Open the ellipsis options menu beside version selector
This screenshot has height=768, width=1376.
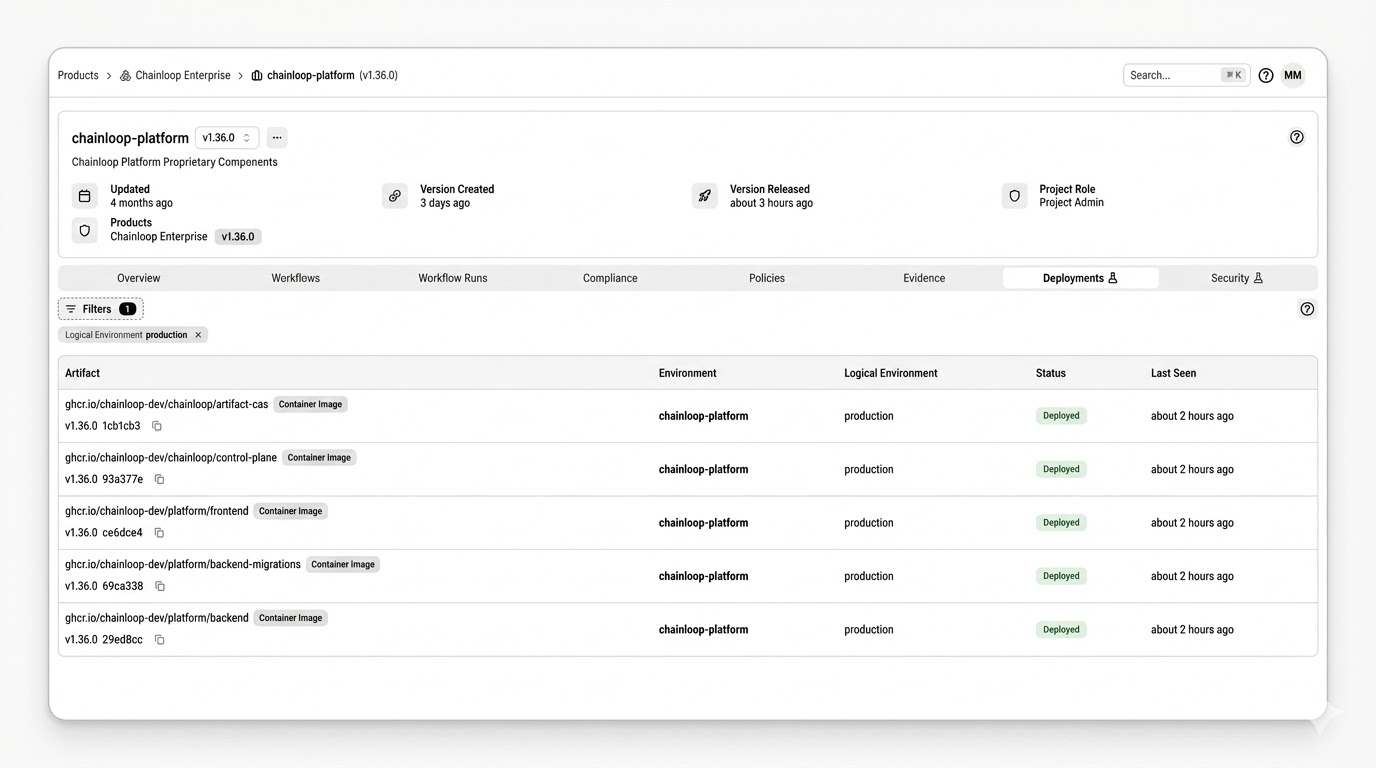277,137
